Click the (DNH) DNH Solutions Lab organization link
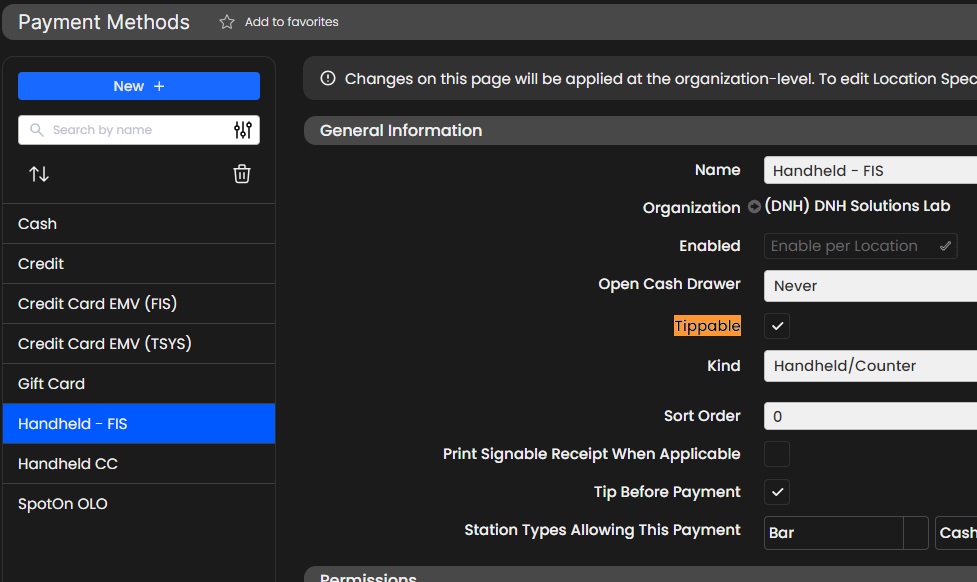 (x=857, y=206)
